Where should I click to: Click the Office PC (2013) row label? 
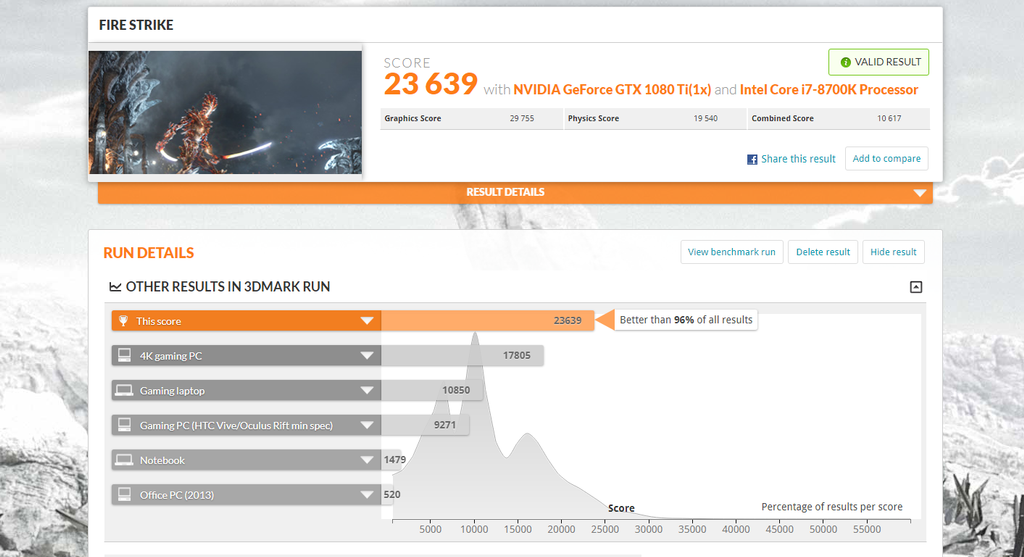tap(177, 495)
